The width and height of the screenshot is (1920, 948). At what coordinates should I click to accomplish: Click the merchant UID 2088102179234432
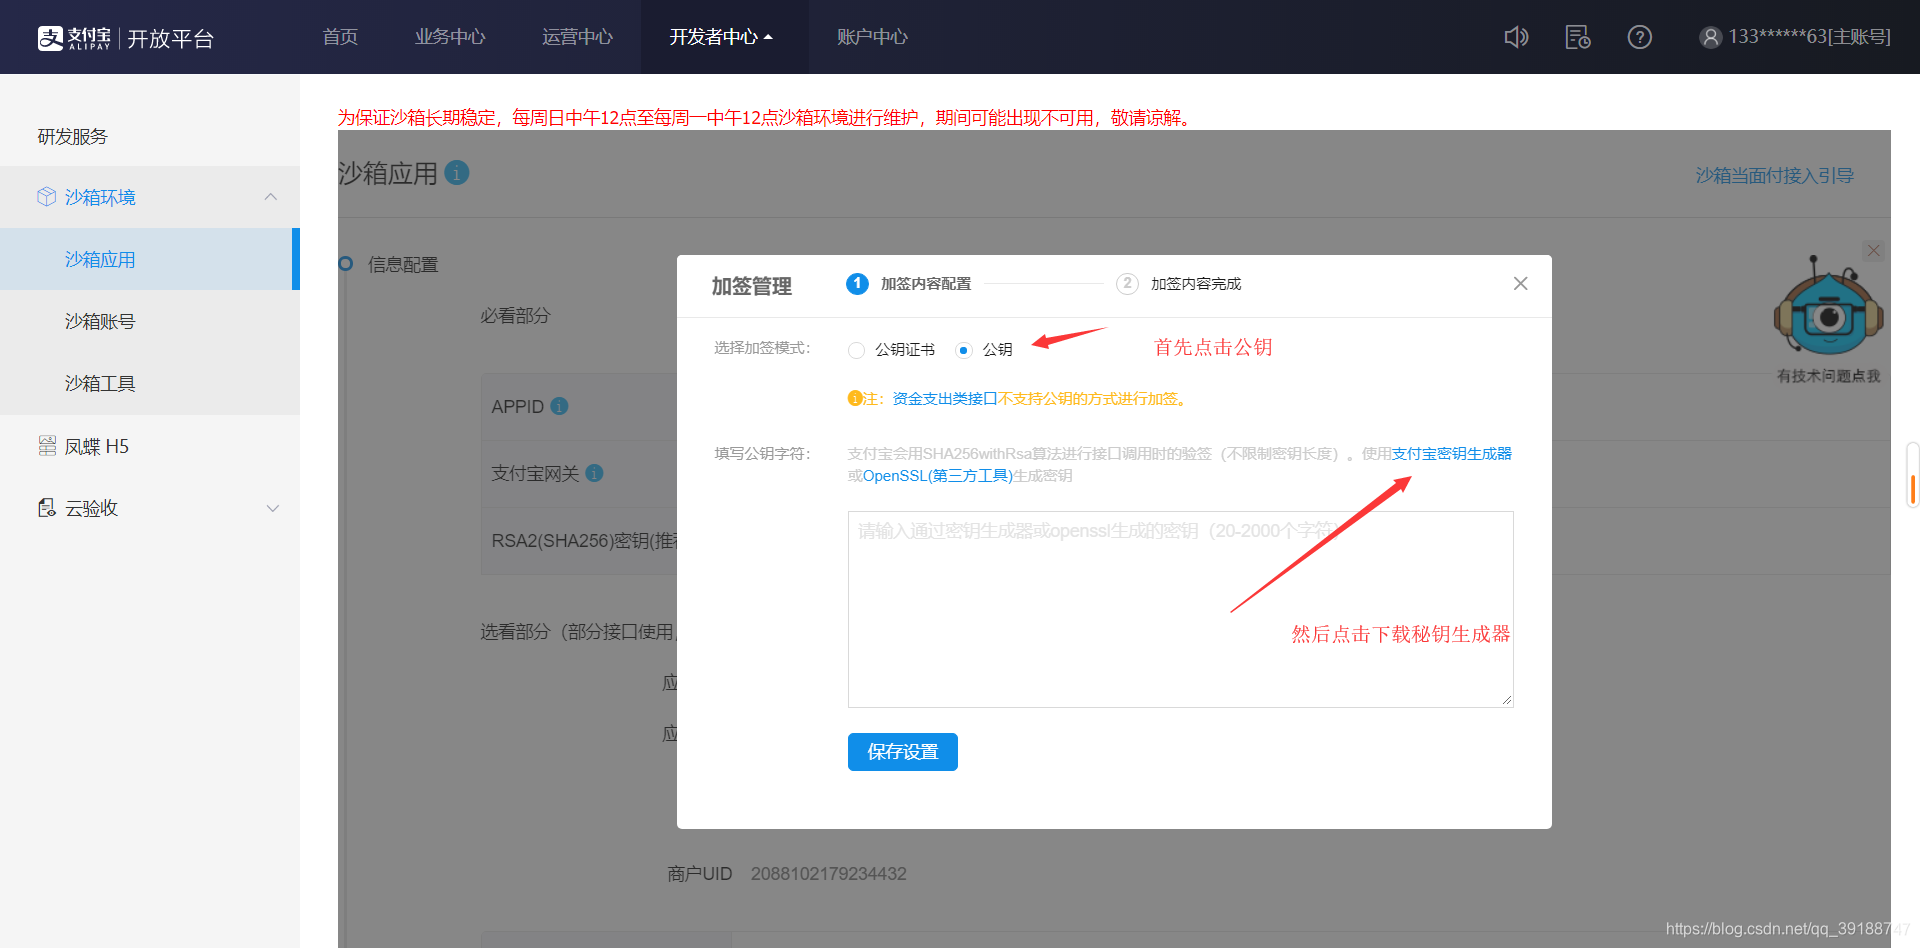tap(829, 874)
